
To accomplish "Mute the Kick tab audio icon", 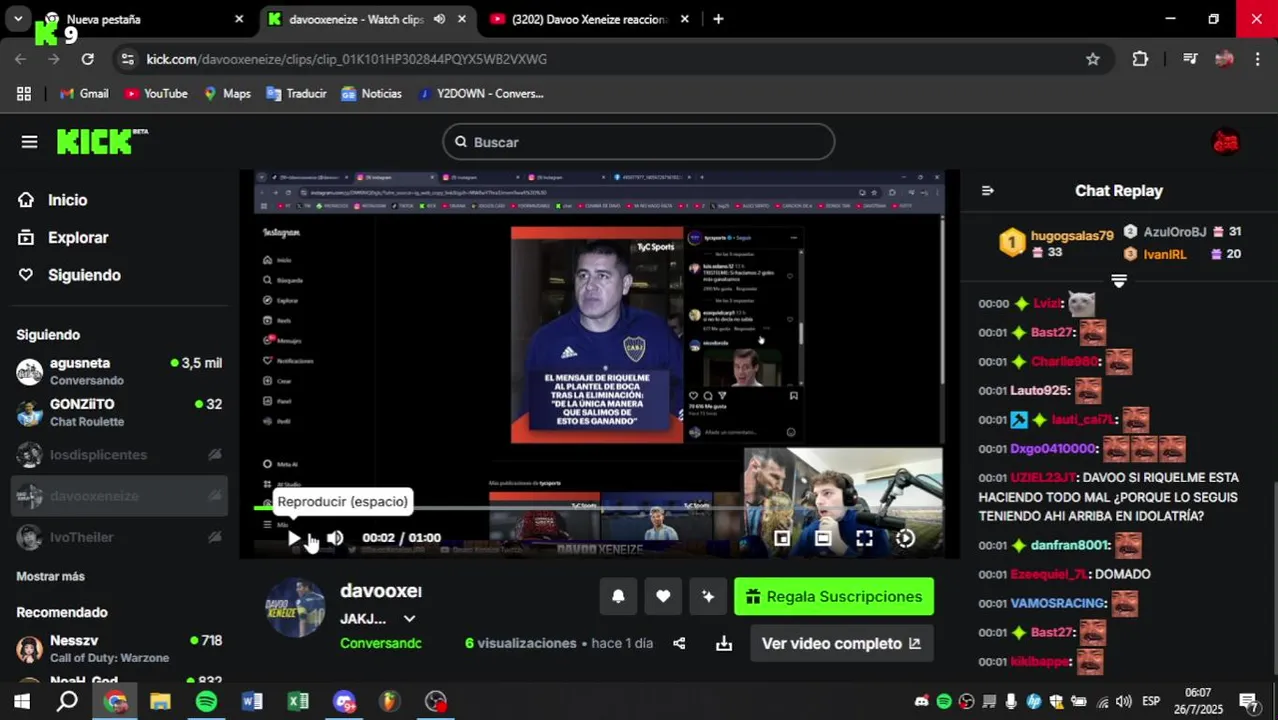I will (x=439, y=19).
